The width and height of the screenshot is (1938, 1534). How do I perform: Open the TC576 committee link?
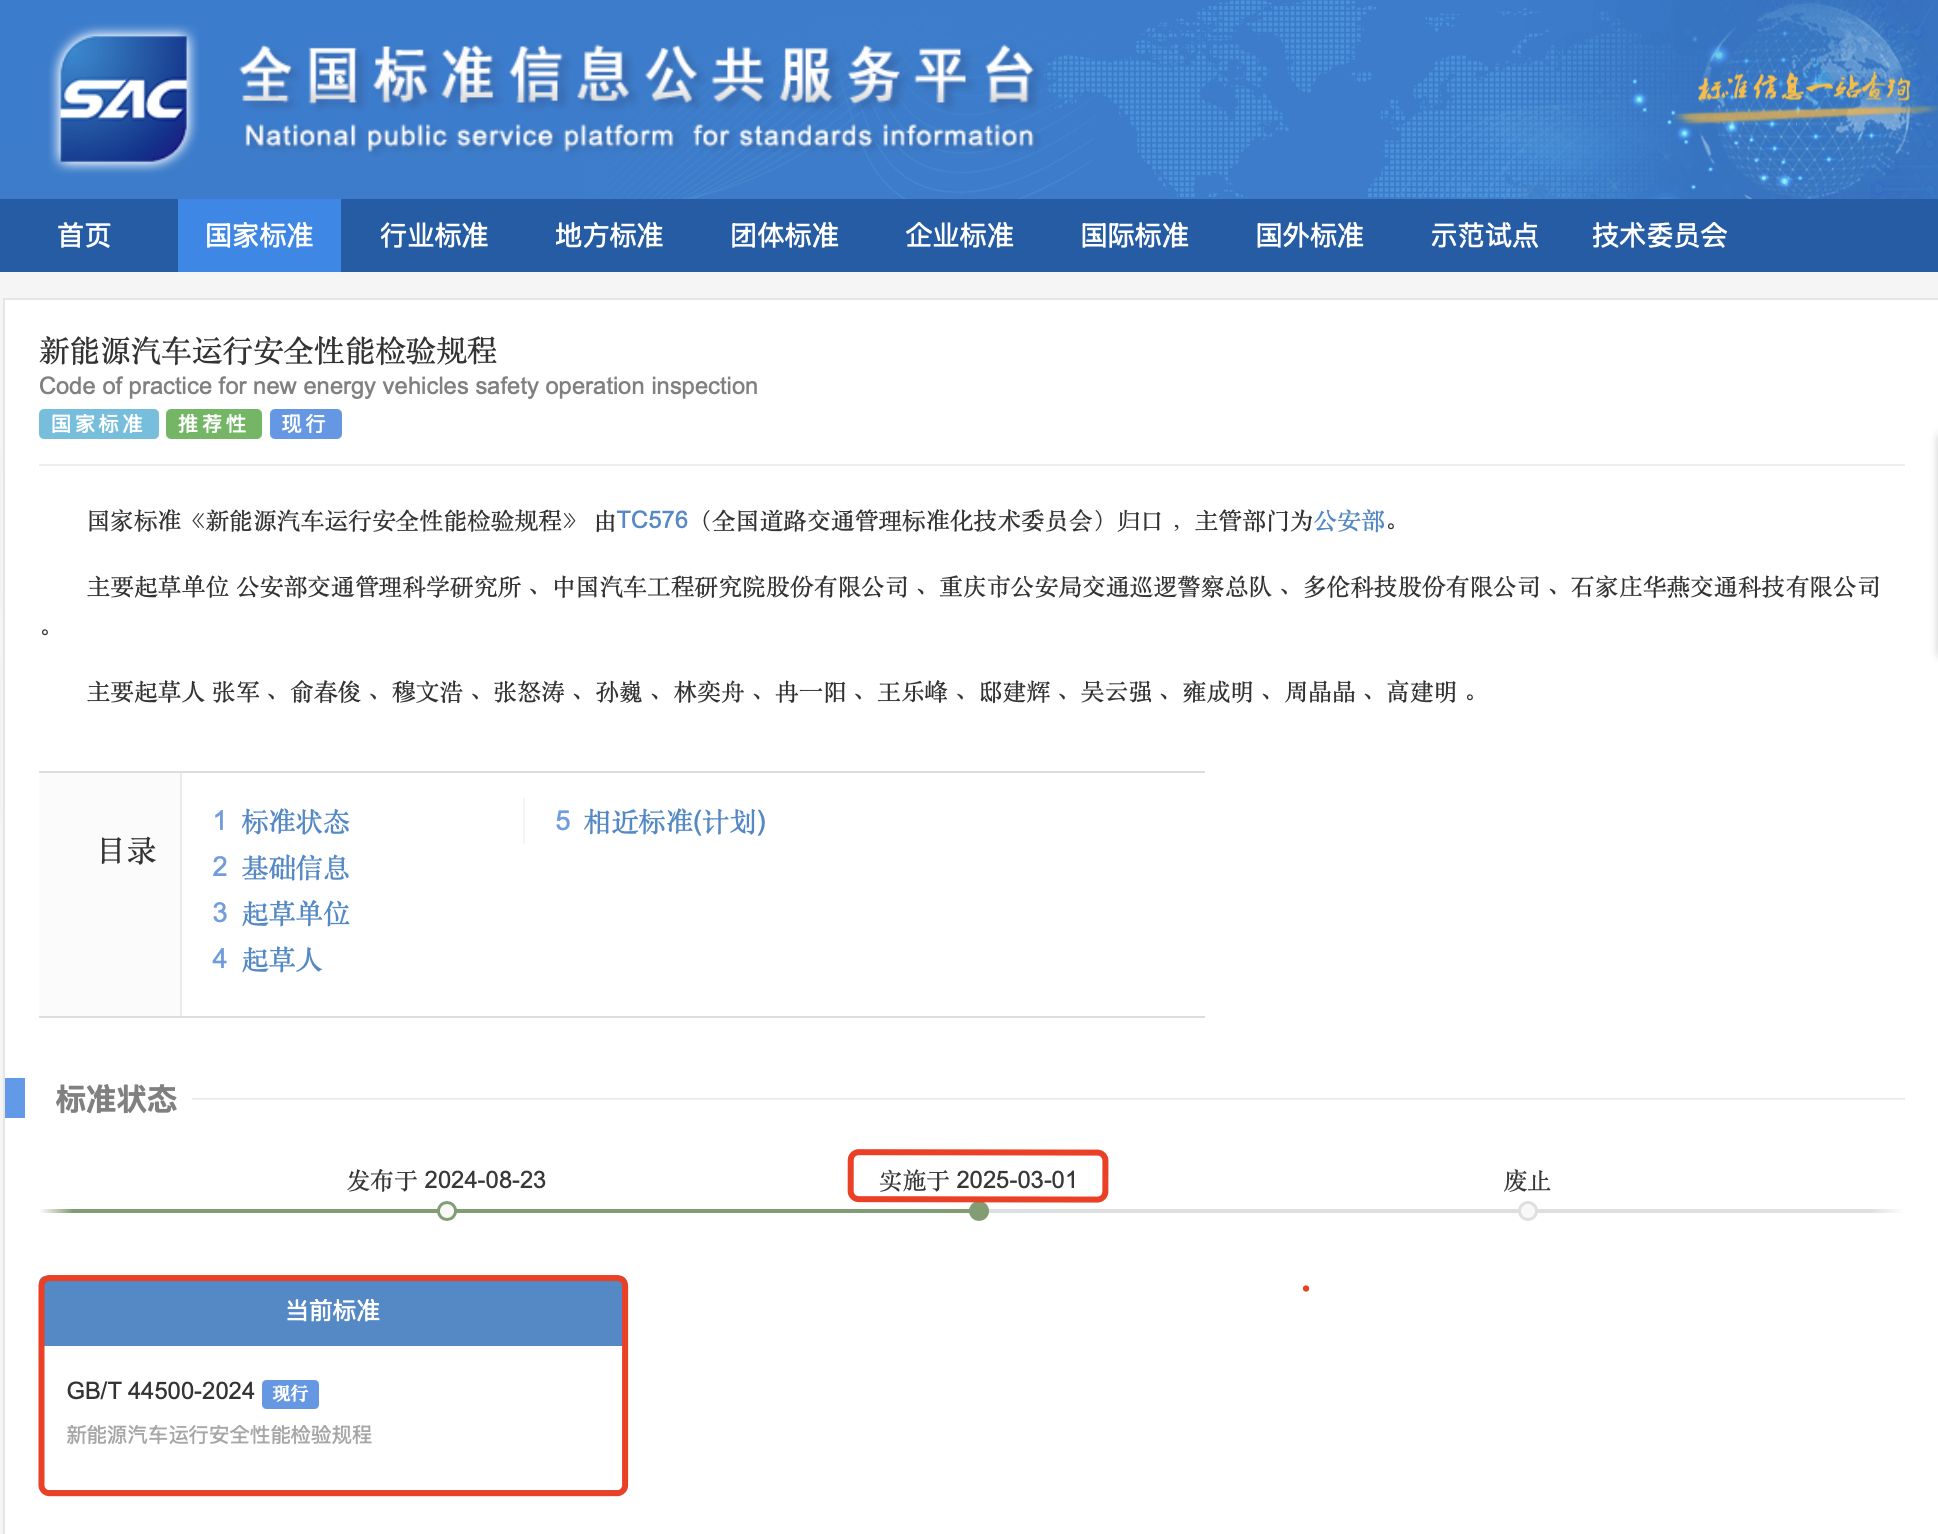click(652, 520)
